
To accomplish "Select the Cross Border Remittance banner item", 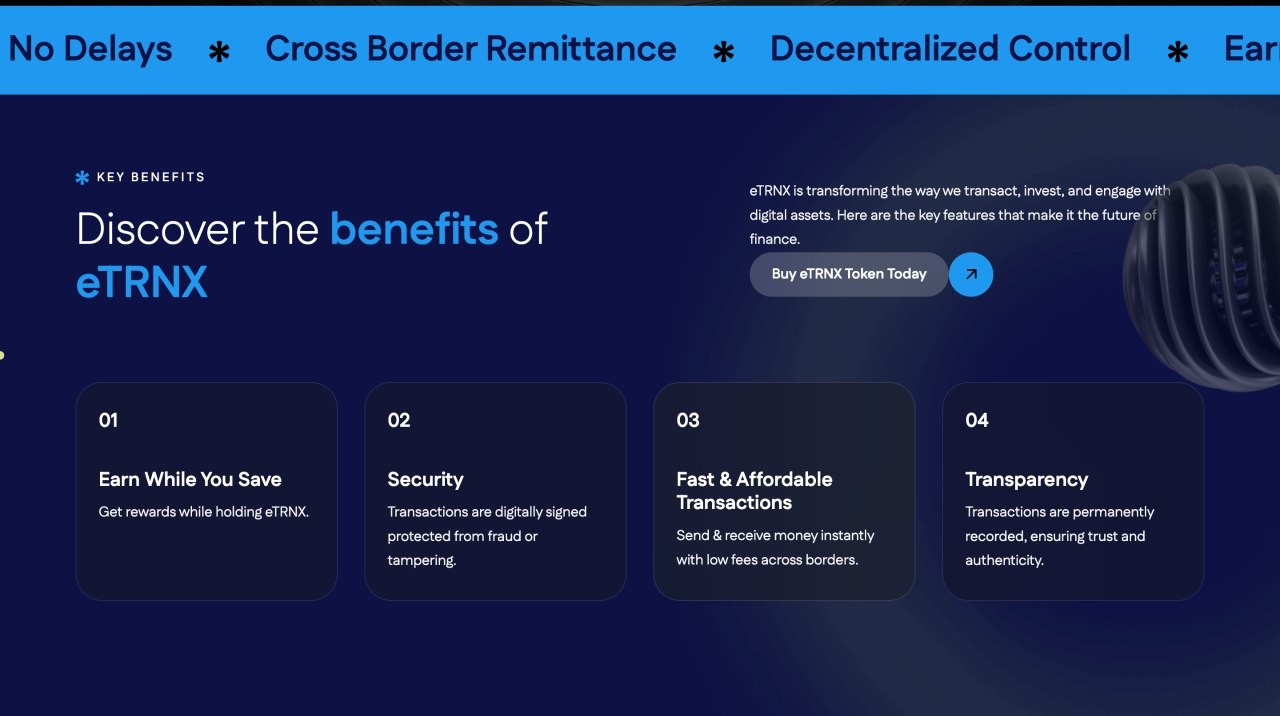I will pos(471,48).
